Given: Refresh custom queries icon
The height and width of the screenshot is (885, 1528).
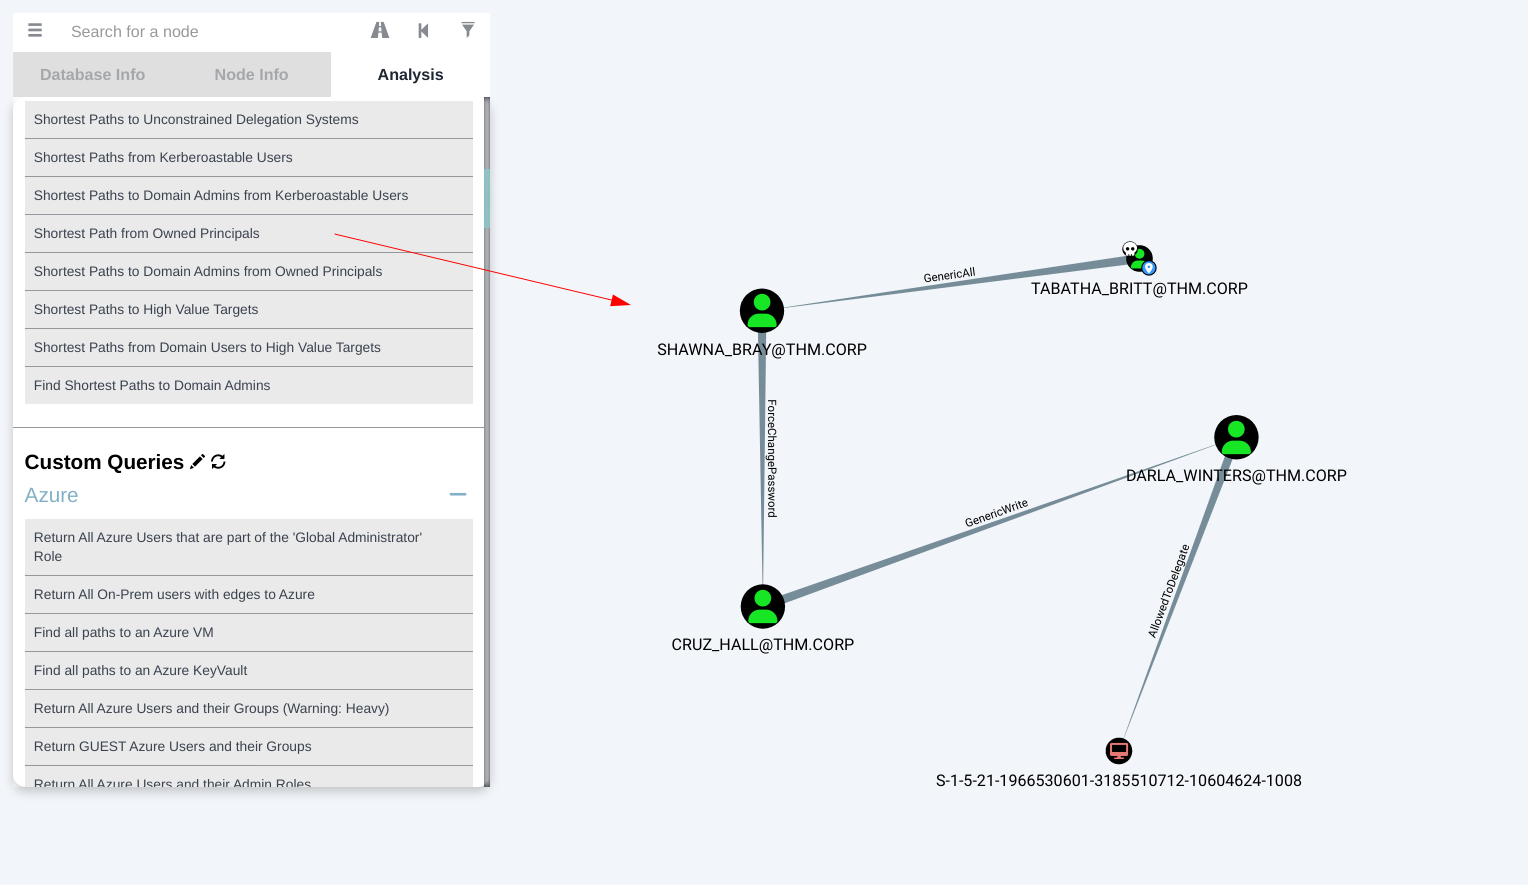Looking at the screenshot, I should pyautogui.click(x=218, y=461).
